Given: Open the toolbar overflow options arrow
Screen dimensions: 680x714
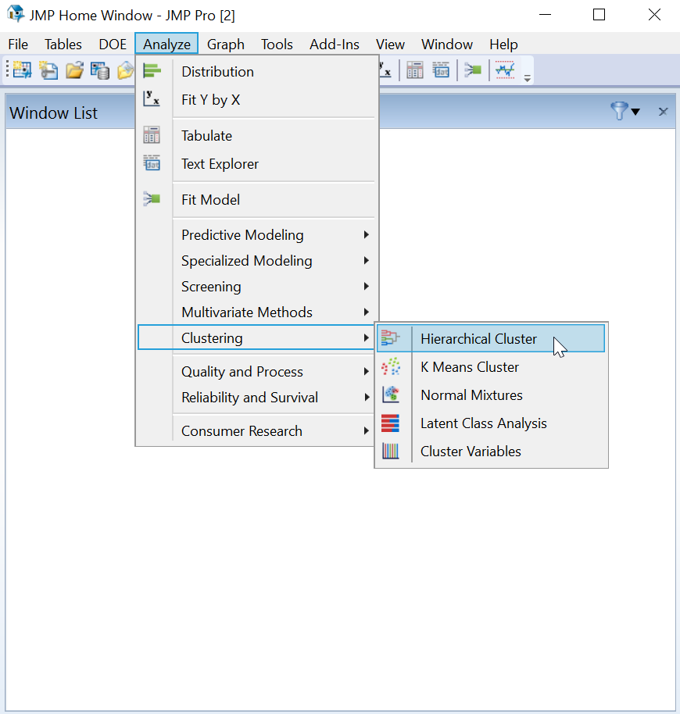Looking at the screenshot, I should (x=527, y=78).
